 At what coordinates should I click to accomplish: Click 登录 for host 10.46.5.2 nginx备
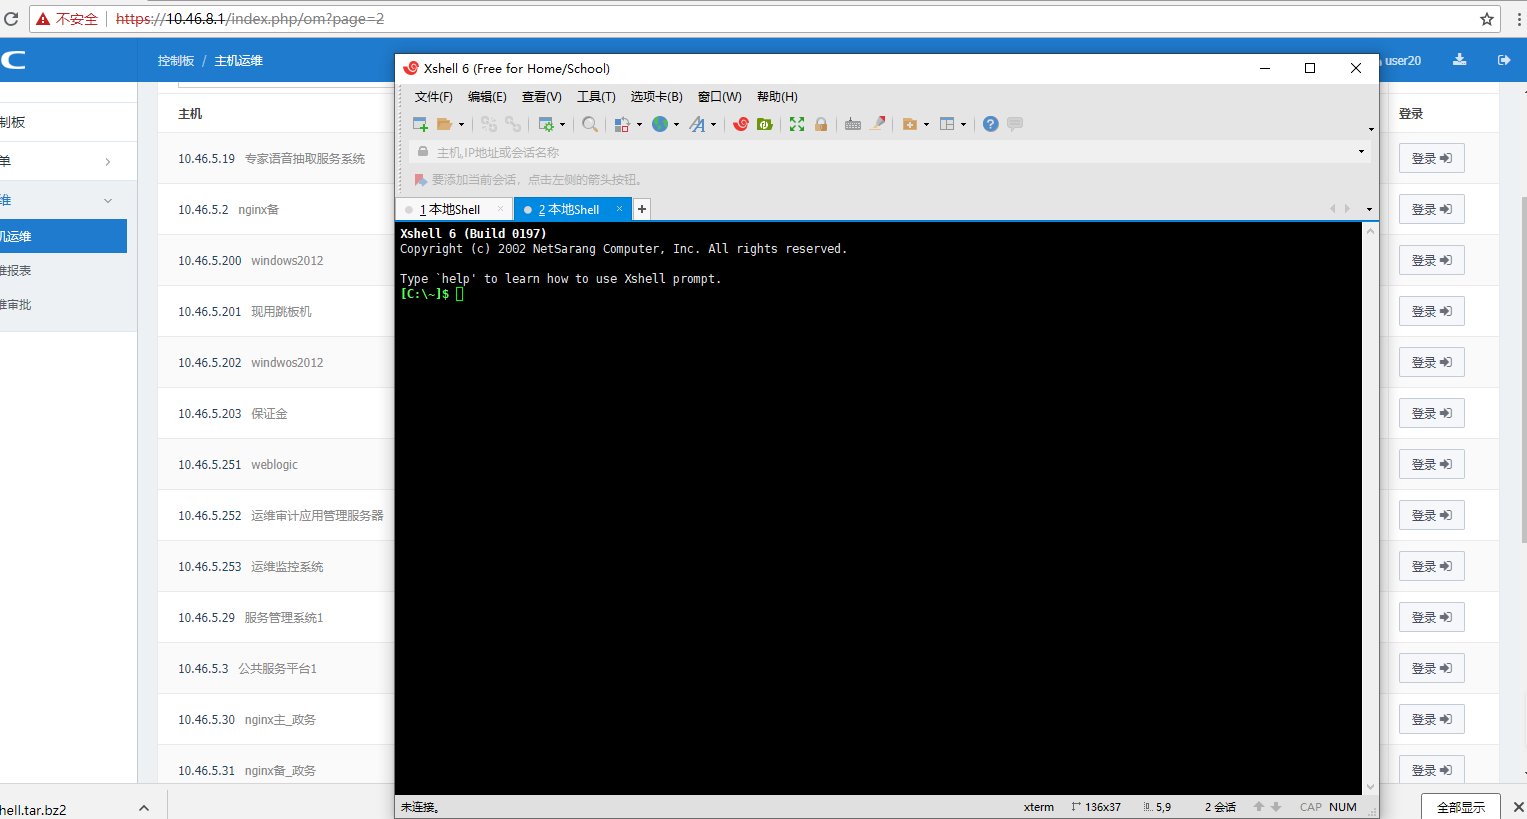(x=1431, y=209)
